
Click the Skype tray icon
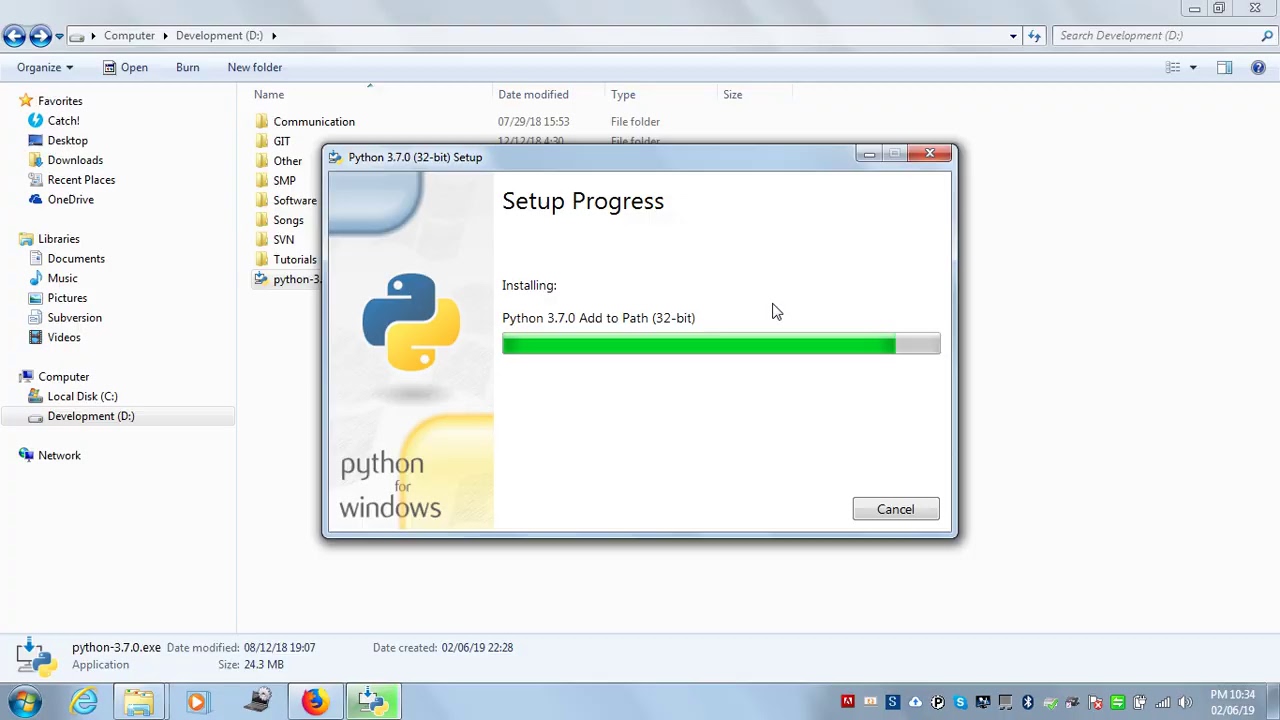960,702
